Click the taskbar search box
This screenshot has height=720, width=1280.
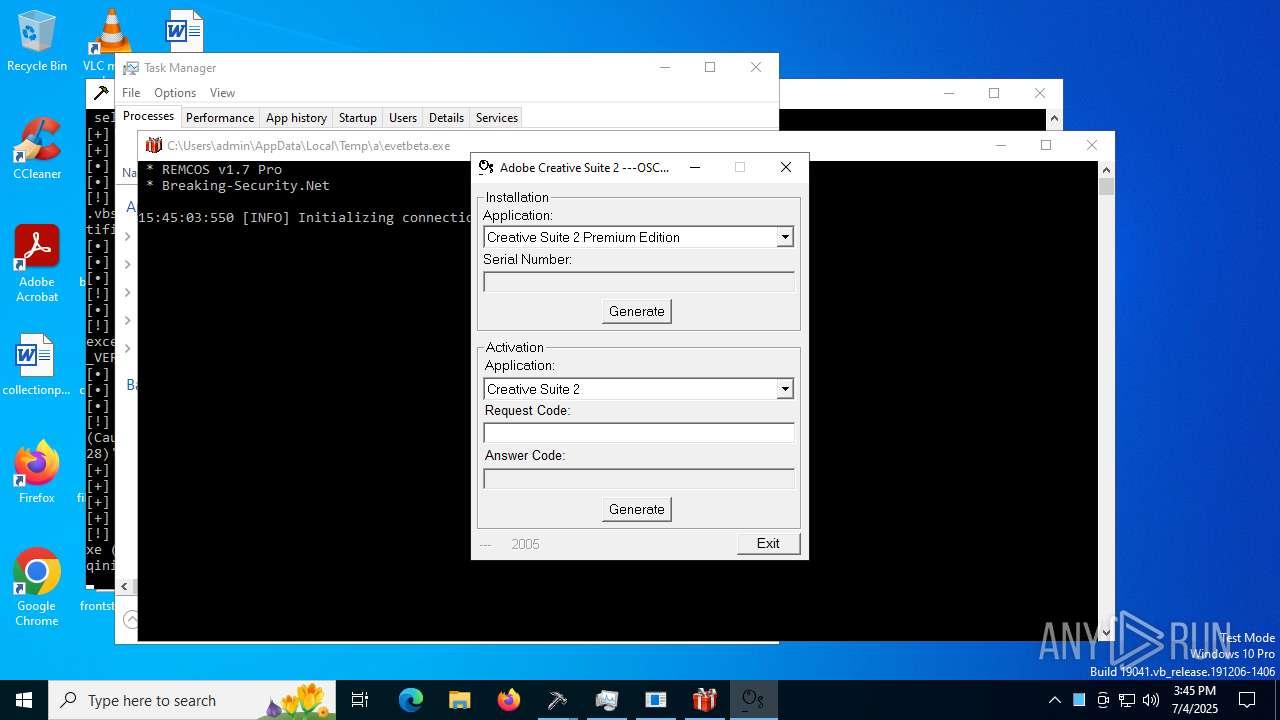193,700
